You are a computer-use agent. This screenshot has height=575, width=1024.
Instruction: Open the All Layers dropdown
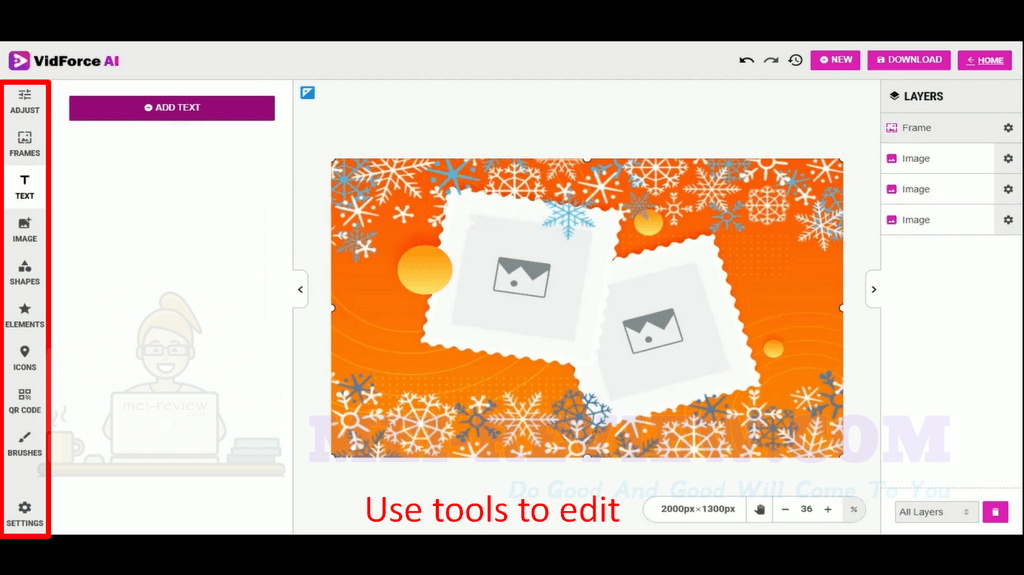[936, 512]
